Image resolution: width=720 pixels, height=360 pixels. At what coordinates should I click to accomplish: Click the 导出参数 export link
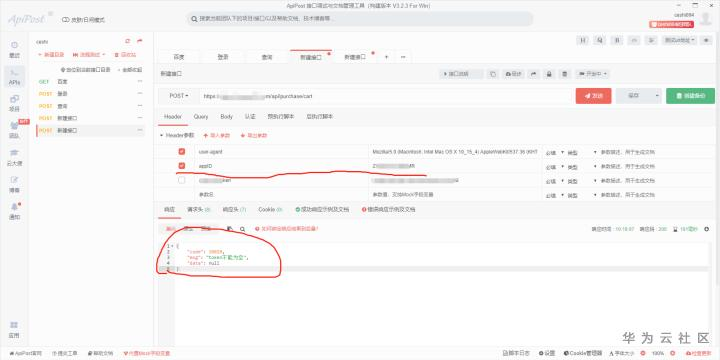click(x=253, y=135)
